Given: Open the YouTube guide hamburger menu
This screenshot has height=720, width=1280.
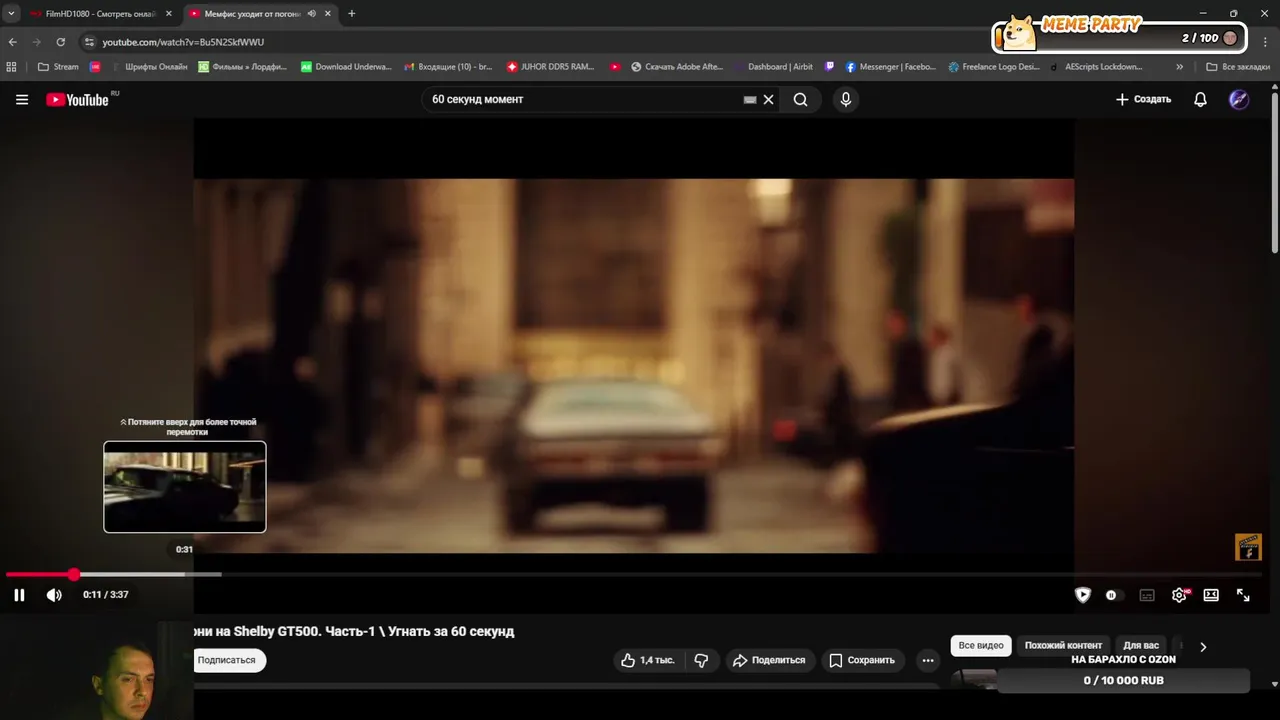Looking at the screenshot, I should point(22,99).
